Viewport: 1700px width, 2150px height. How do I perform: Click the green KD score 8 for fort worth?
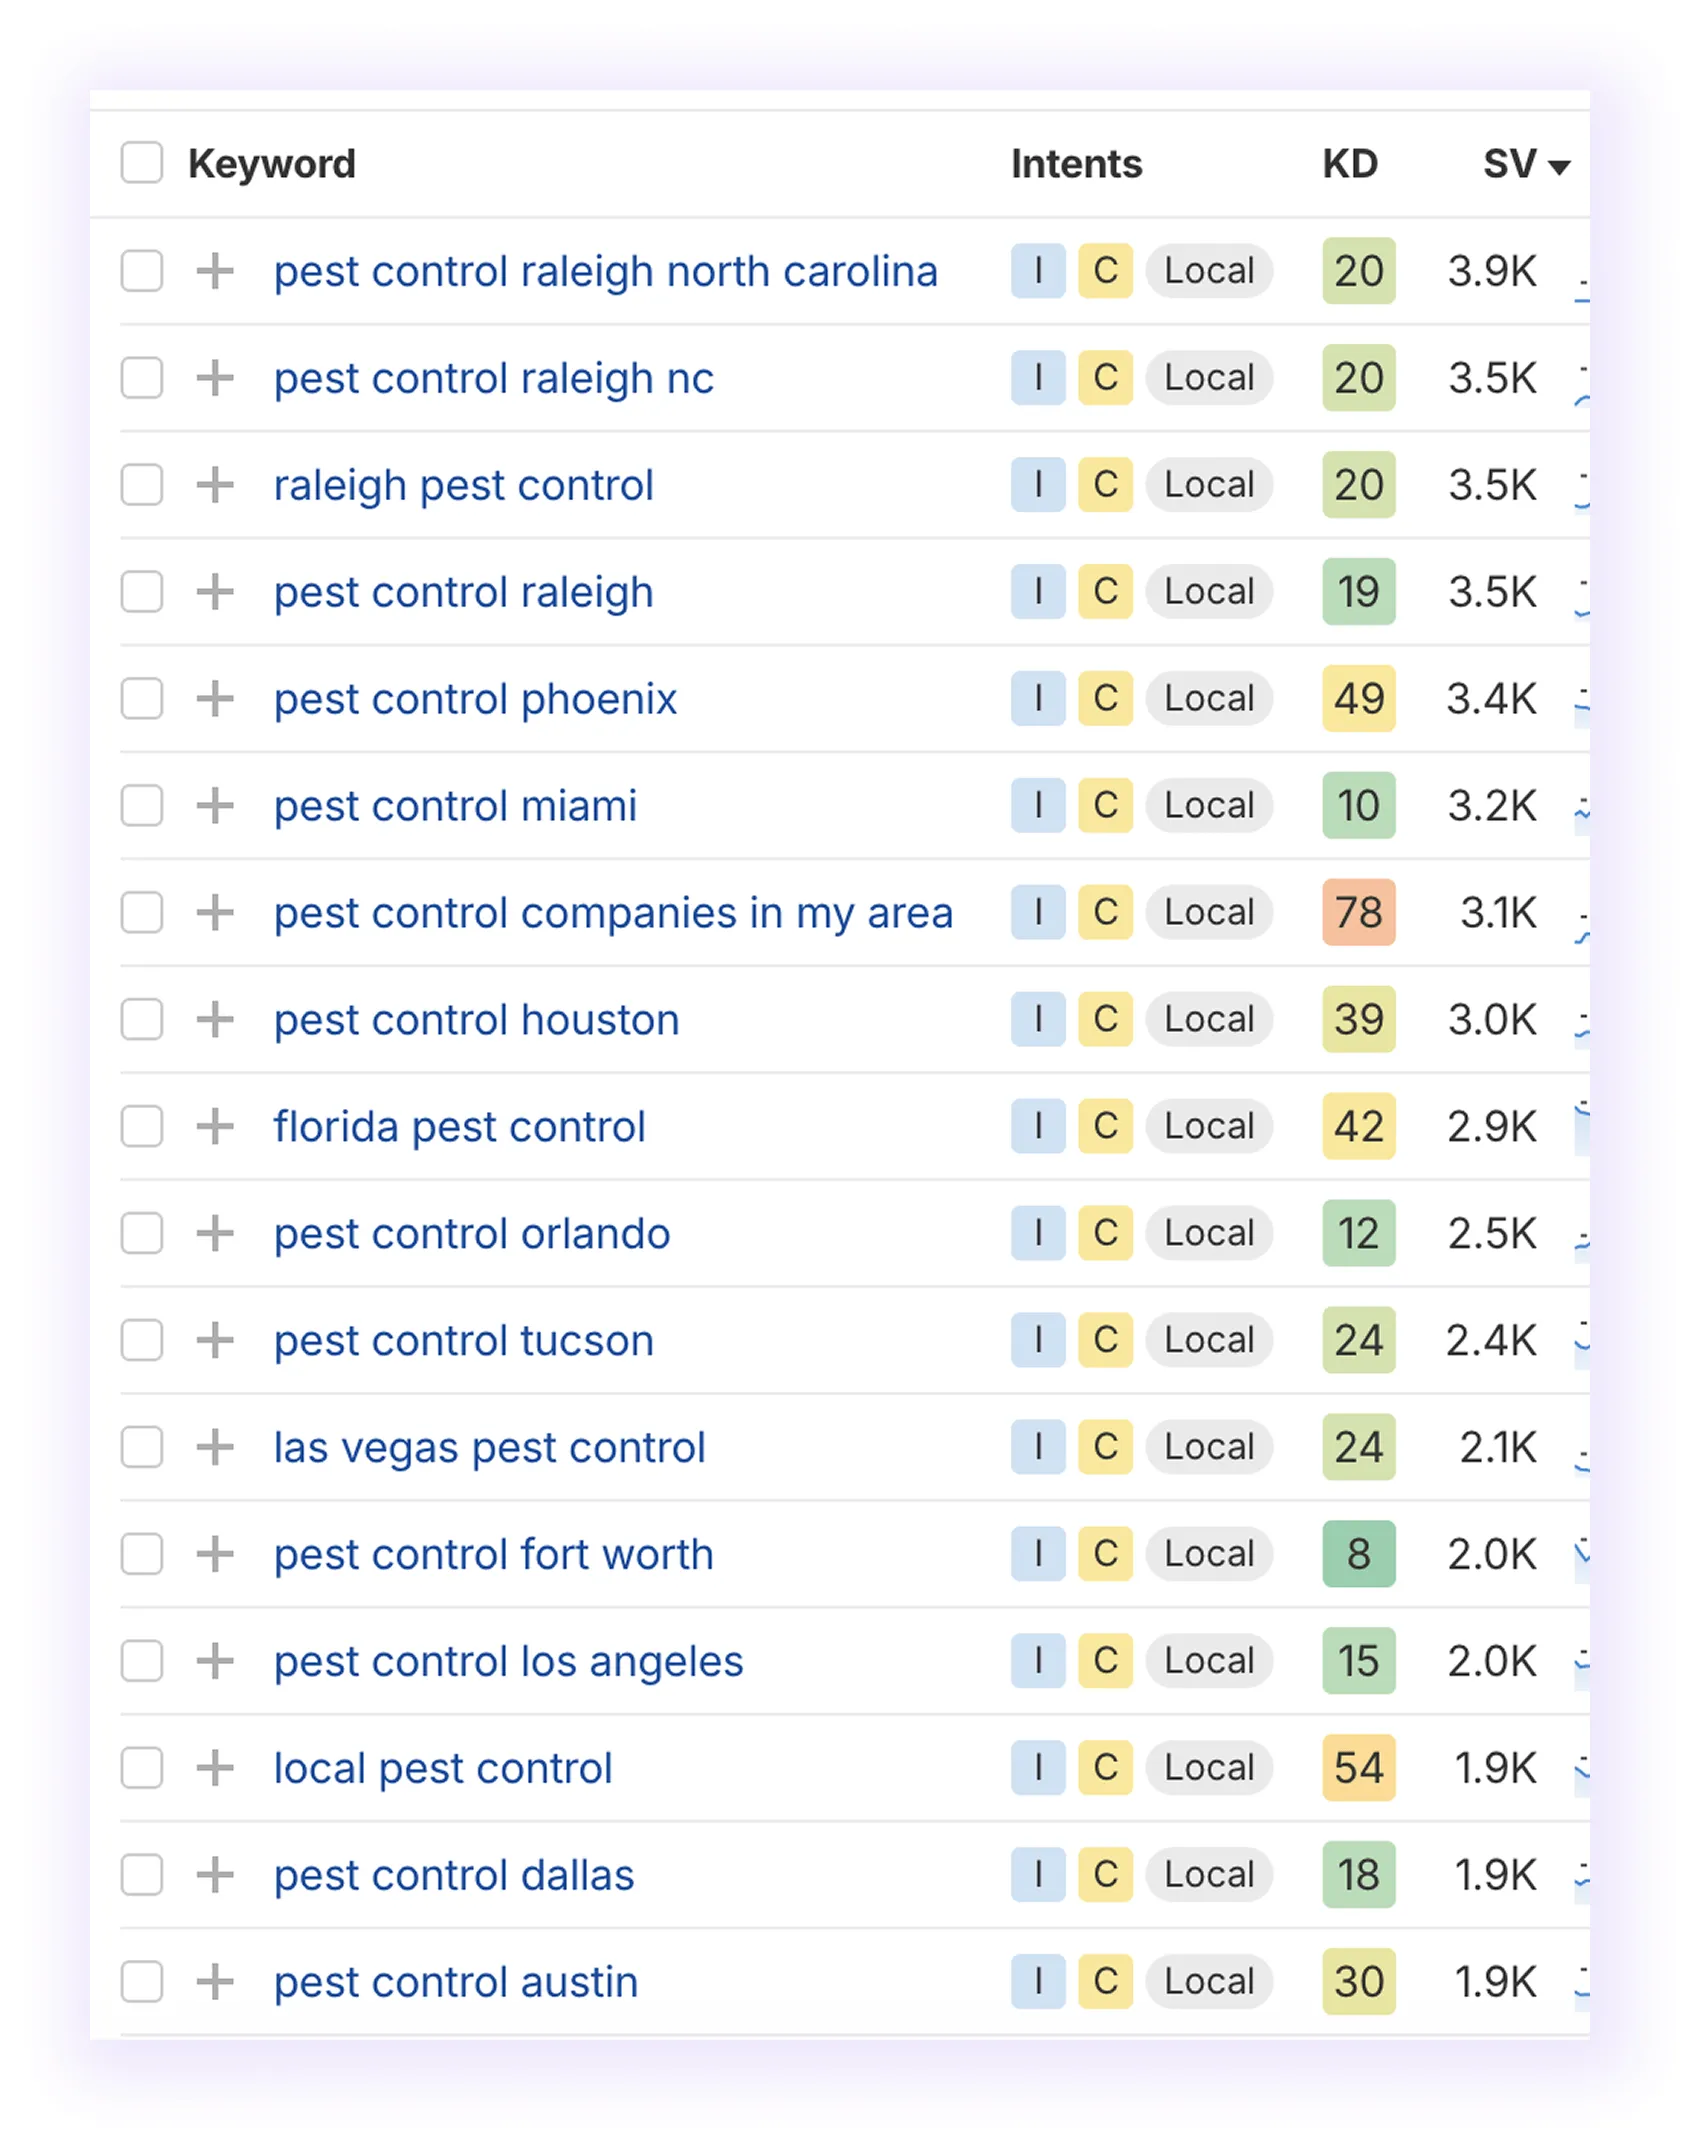point(1358,1554)
